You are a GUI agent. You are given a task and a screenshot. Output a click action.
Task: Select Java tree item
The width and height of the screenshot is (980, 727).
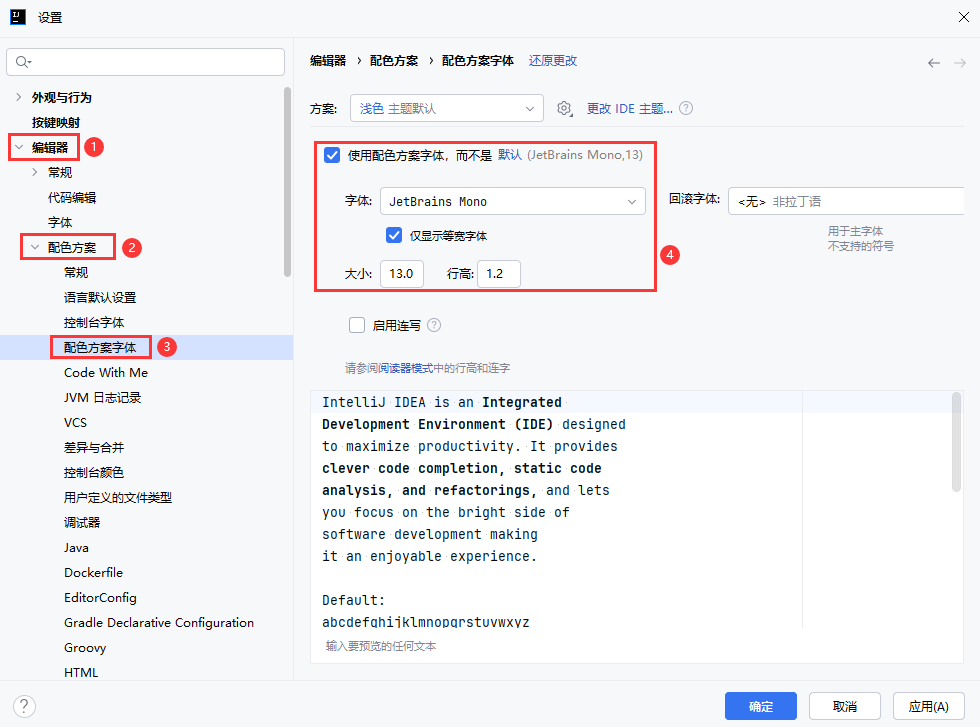tap(76, 548)
